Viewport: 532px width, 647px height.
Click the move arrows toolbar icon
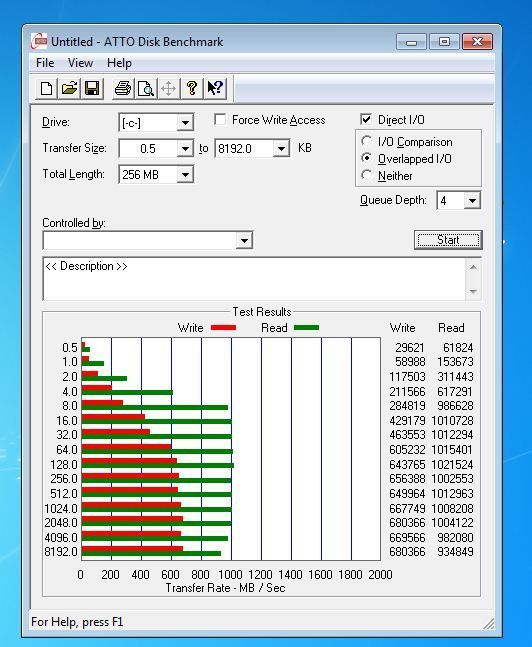click(x=168, y=88)
